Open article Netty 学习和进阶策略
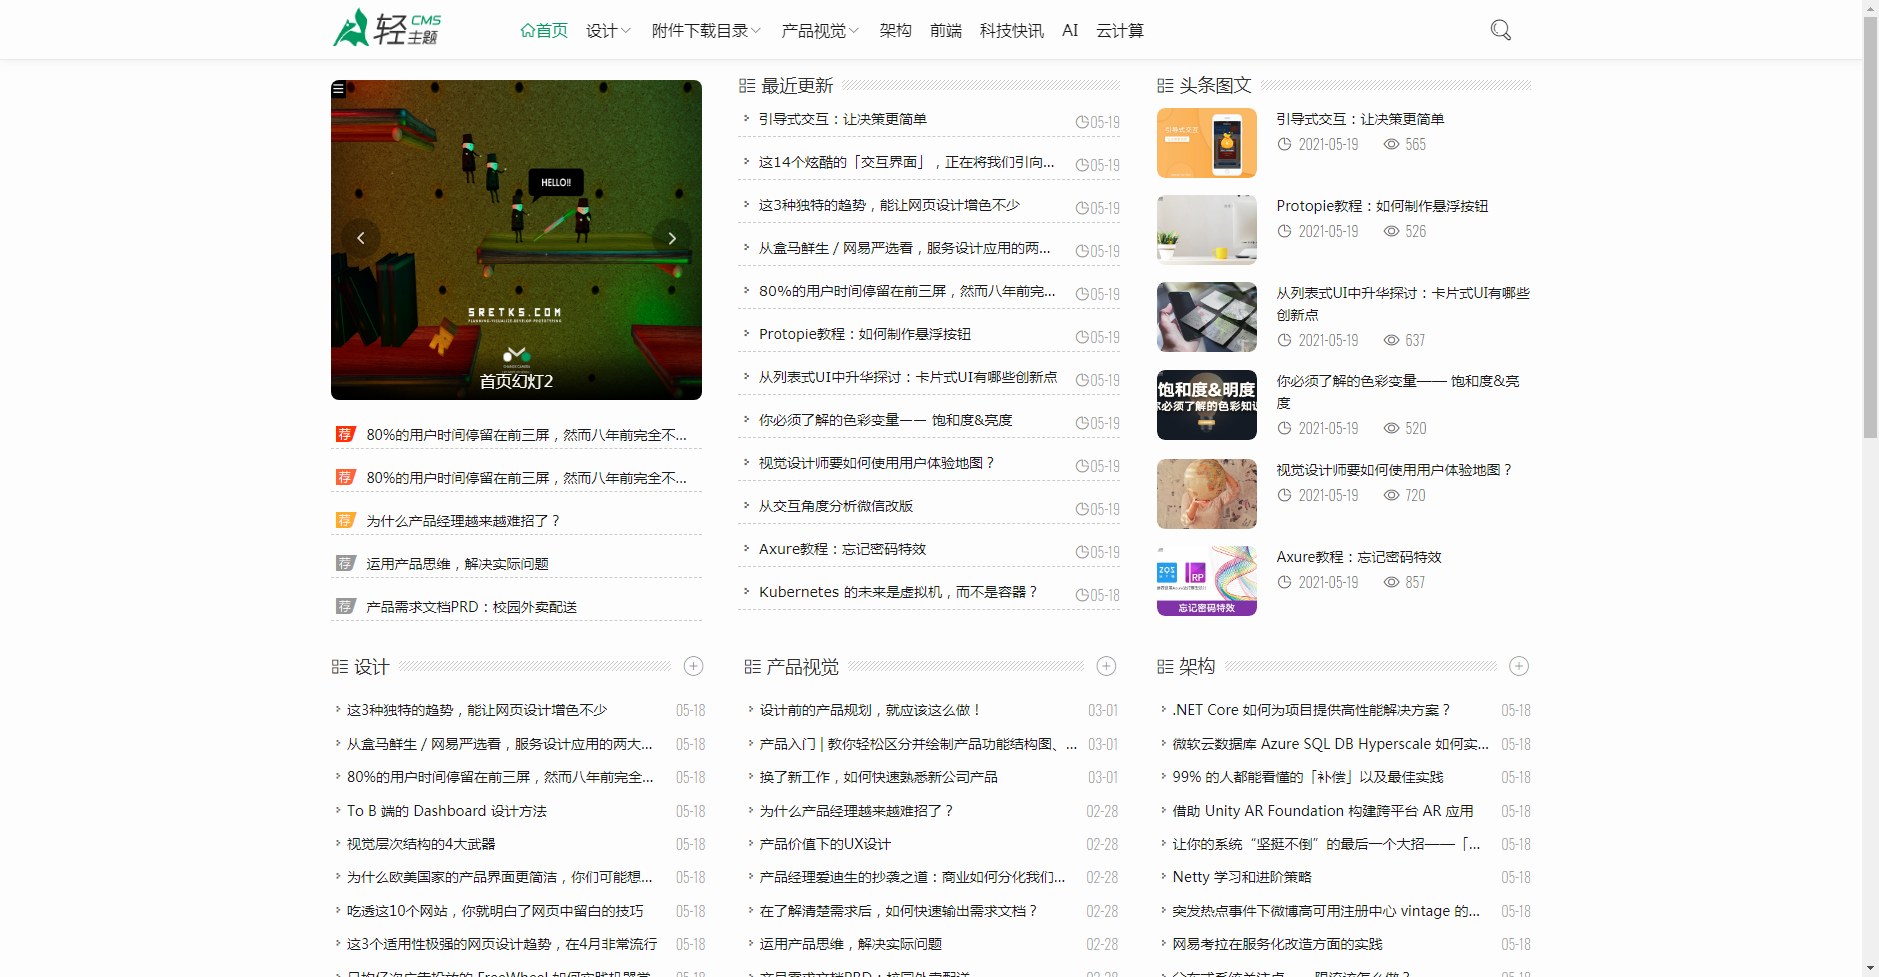The width and height of the screenshot is (1879, 977). [x=1242, y=877]
